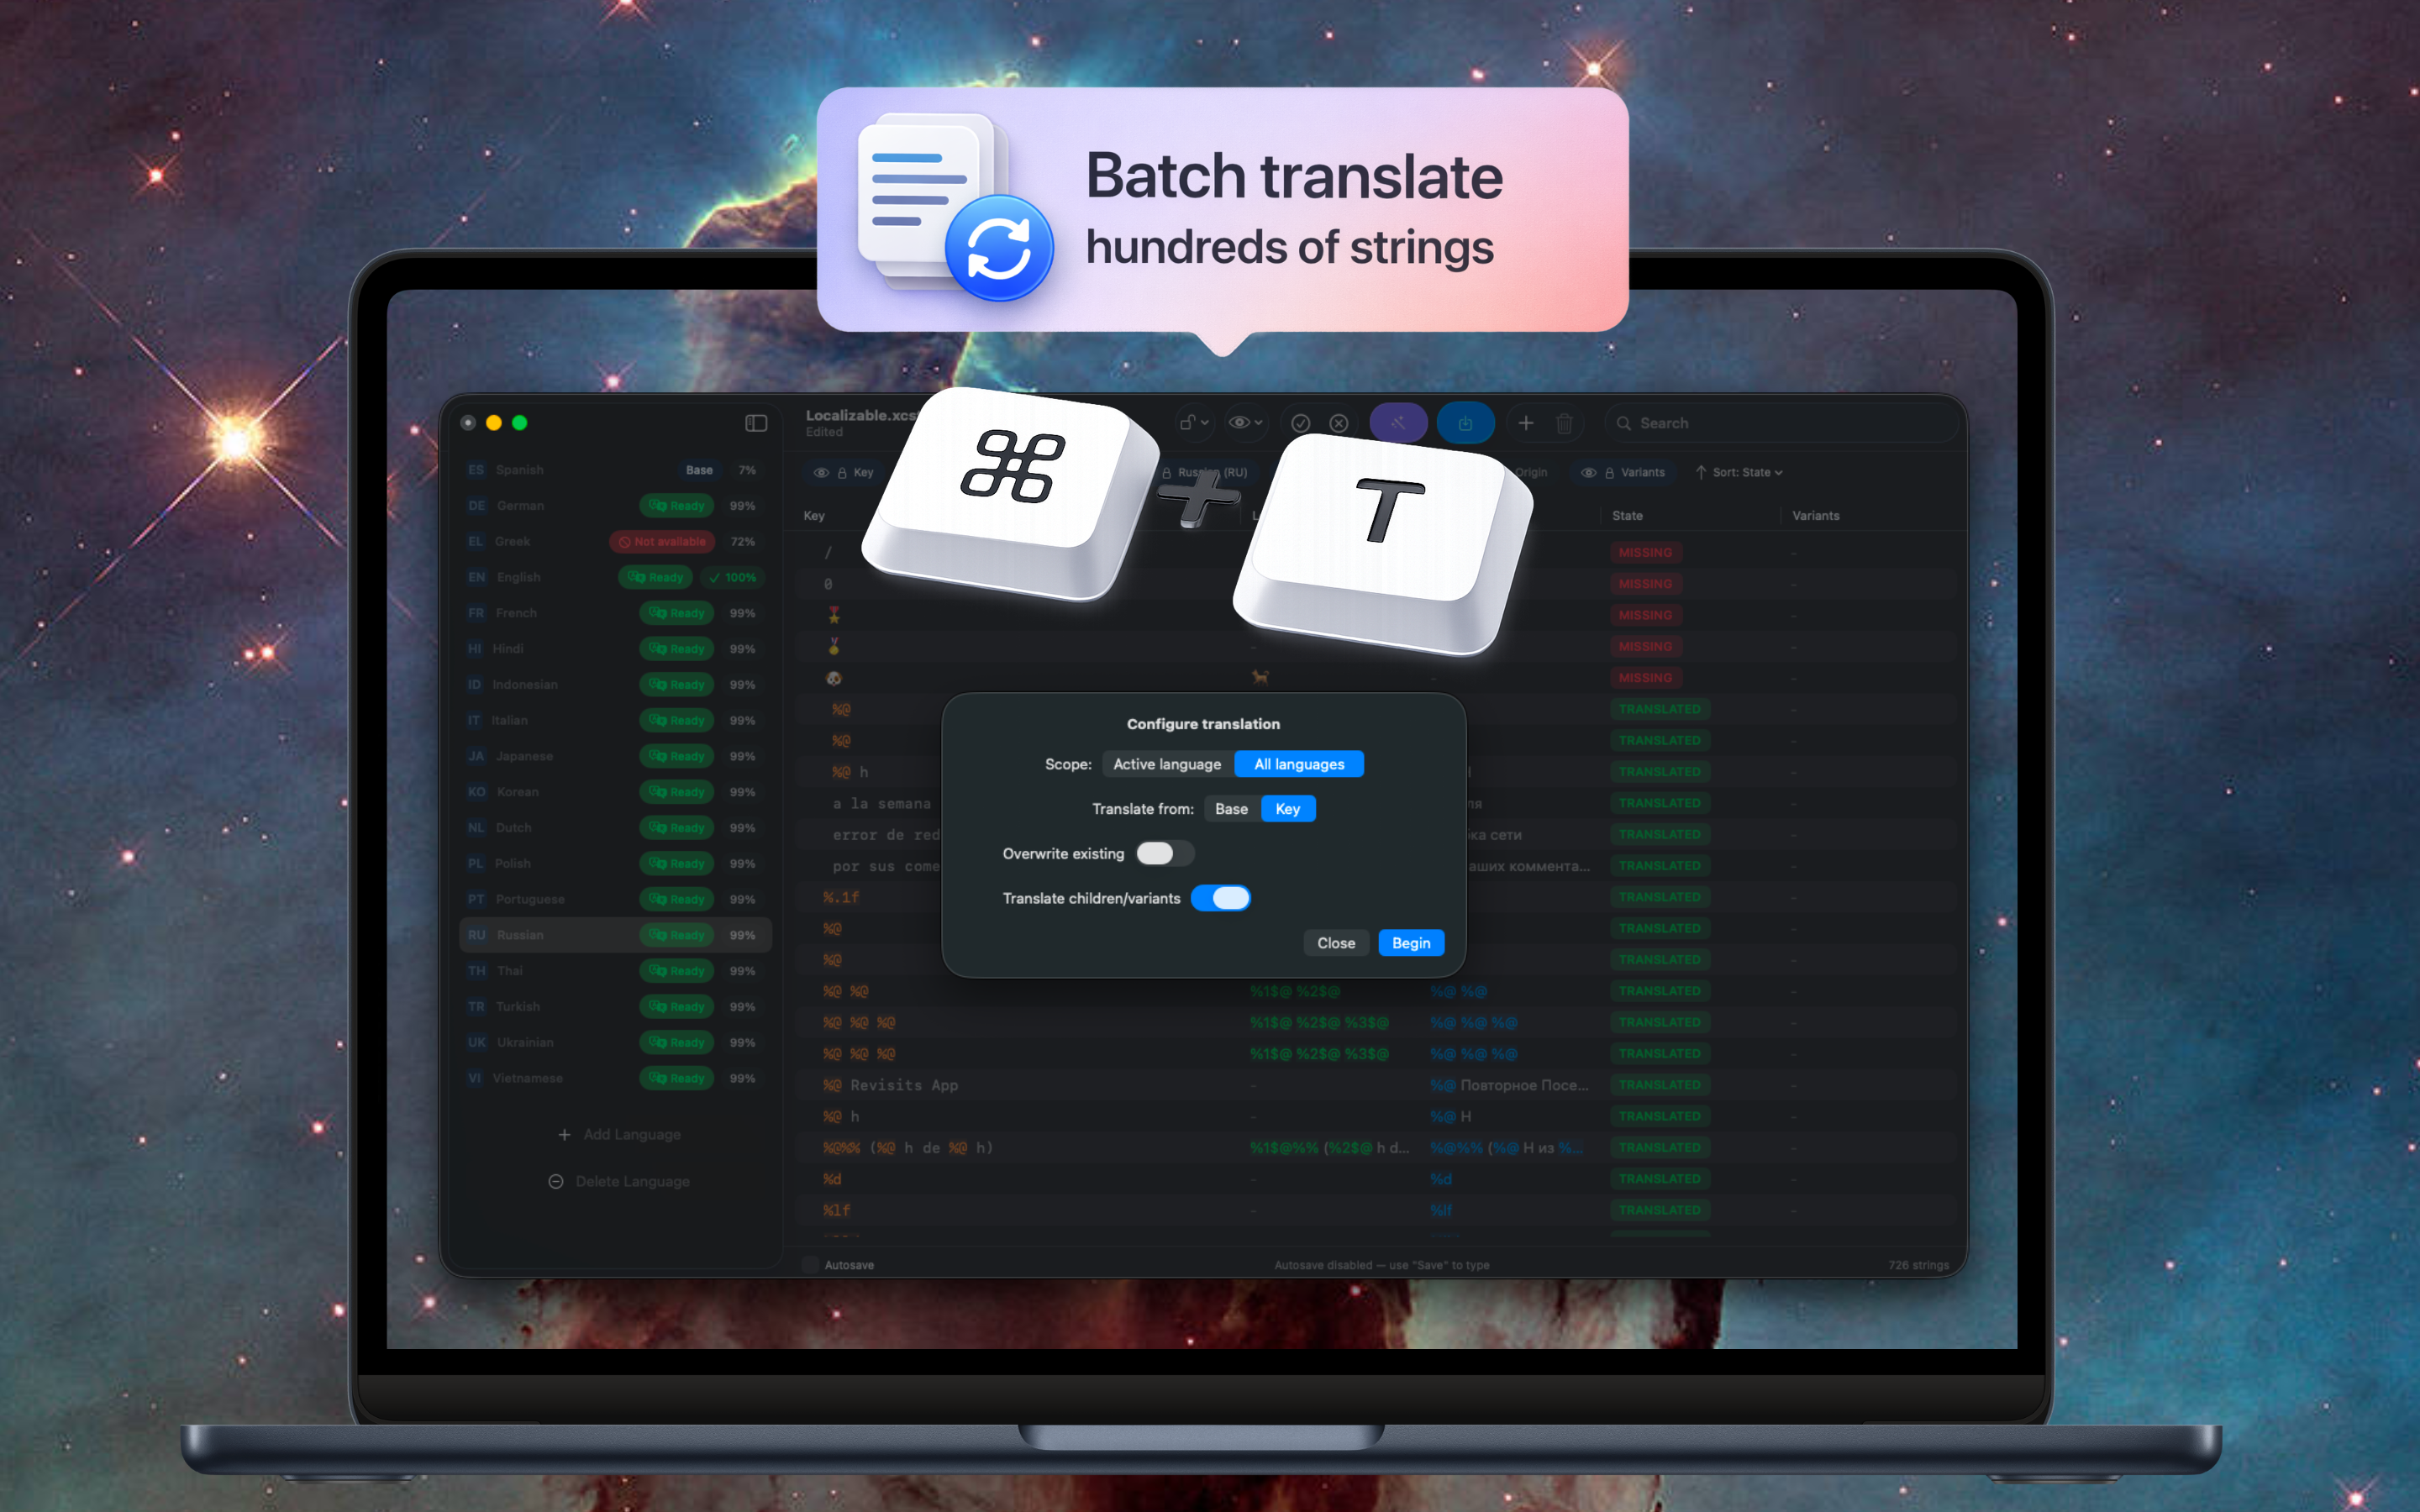The height and width of the screenshot is (1512, 2420).
Task: Click the Delete Language minus icon
Action: point(556,1181)
